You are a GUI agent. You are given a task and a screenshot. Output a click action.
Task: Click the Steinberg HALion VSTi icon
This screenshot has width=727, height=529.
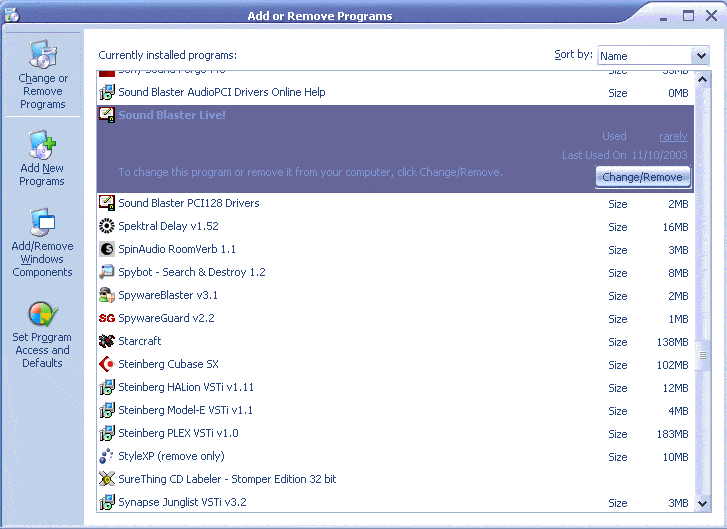107,387
